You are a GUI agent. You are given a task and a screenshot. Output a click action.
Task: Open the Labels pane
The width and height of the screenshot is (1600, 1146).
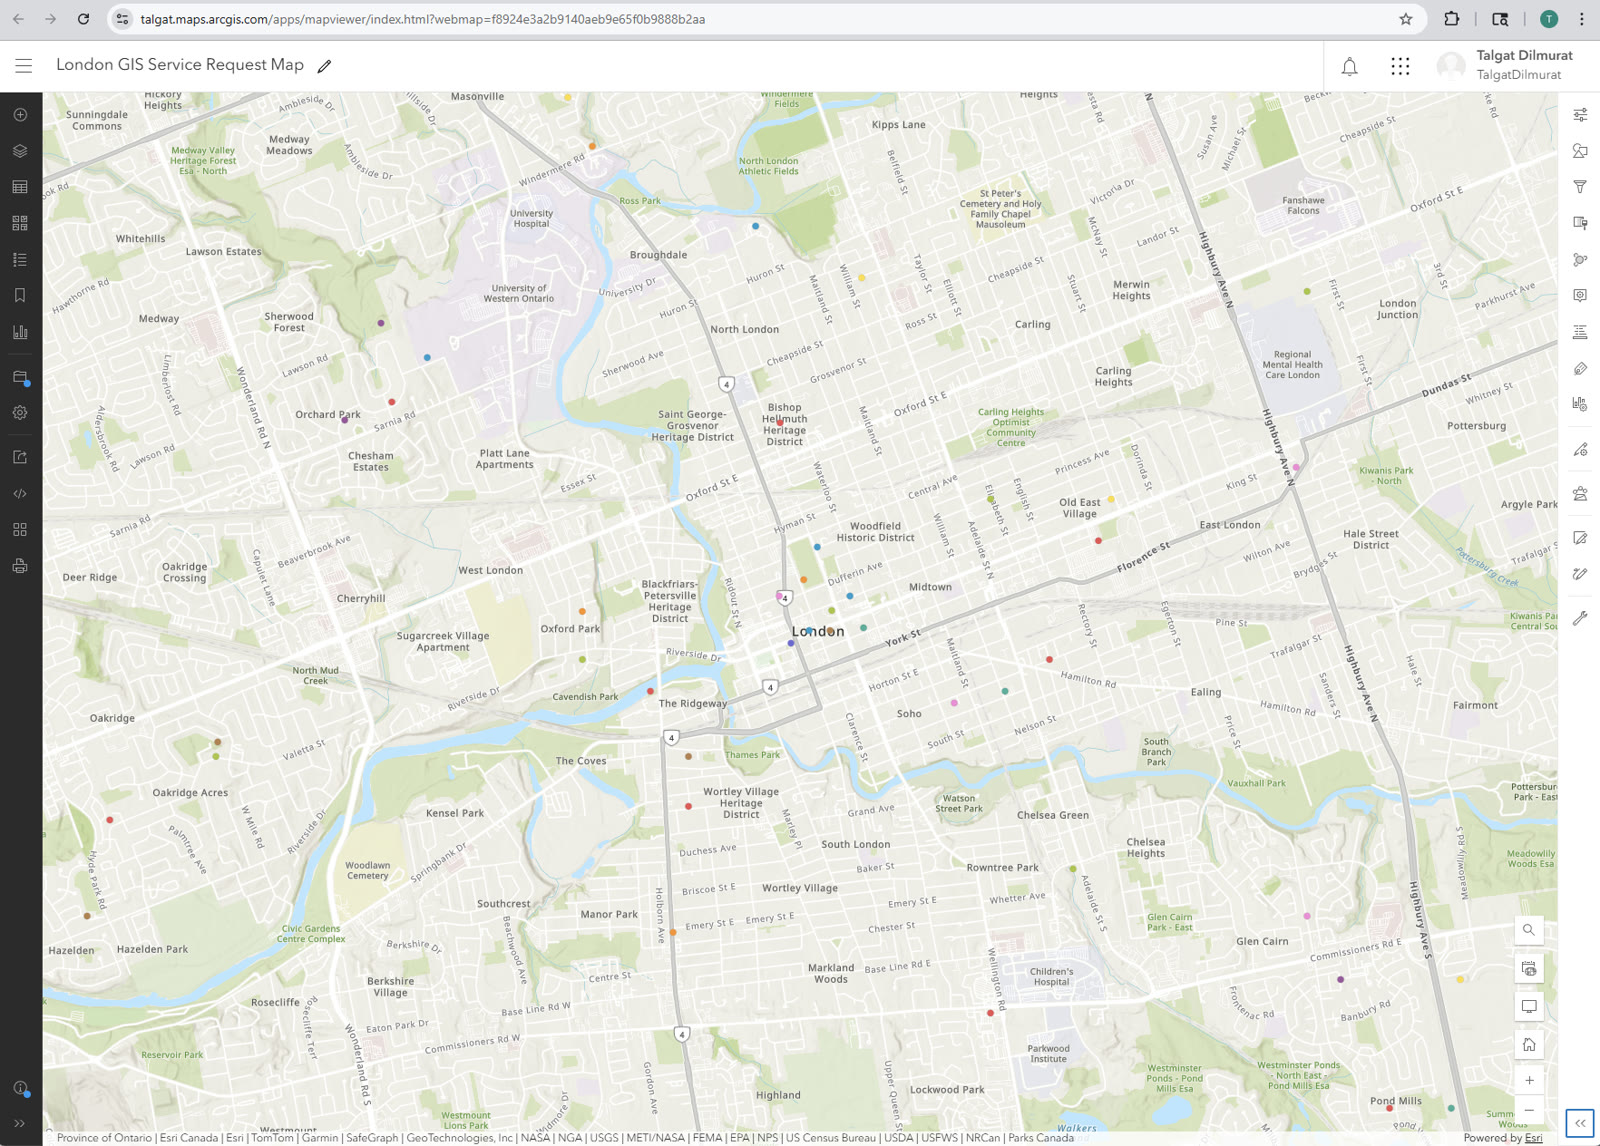1580,368
